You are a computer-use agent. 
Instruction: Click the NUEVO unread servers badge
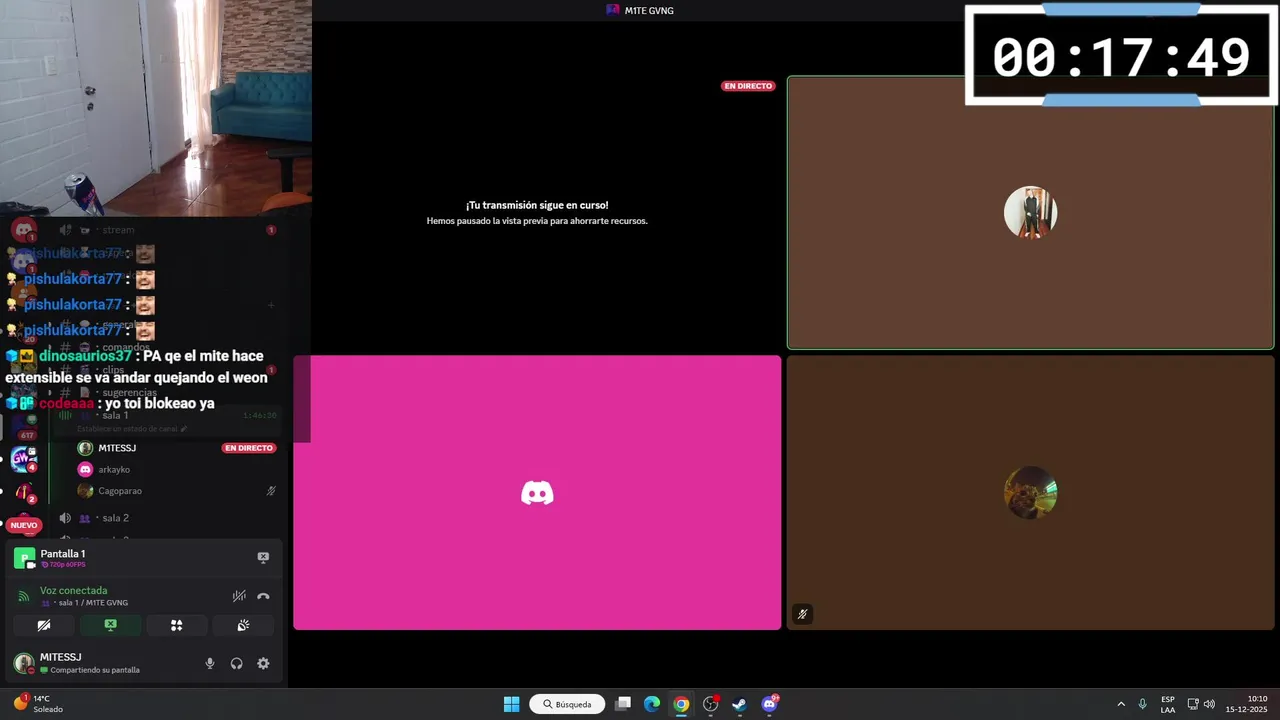tap(24, 525)
